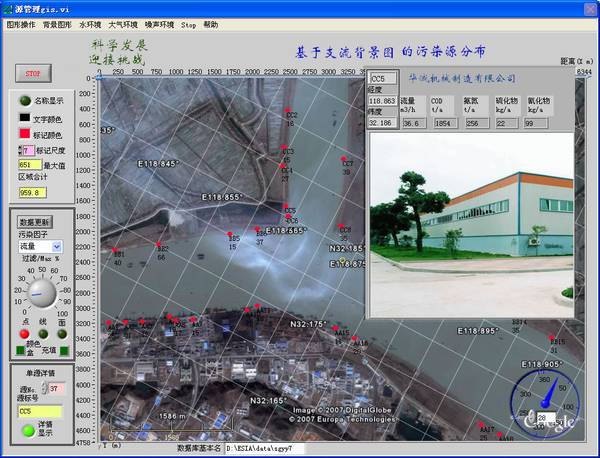Click the company name heading in detail panel
Viewport: 600px width, 458px height.
462,78
